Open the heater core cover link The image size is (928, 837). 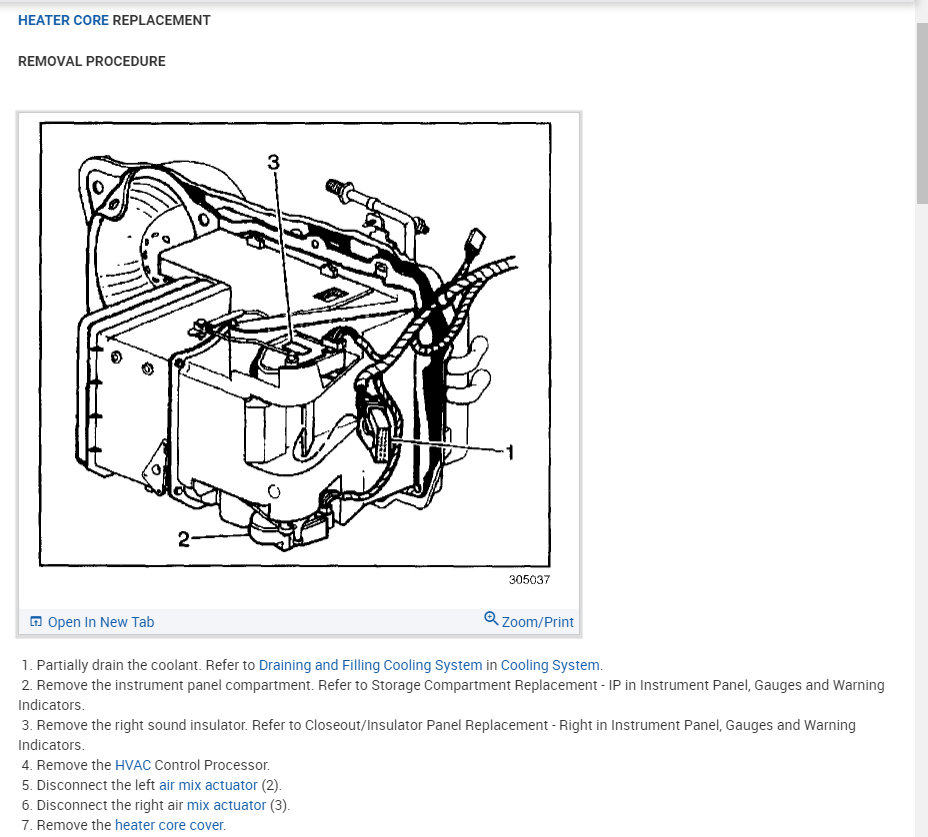169,825
